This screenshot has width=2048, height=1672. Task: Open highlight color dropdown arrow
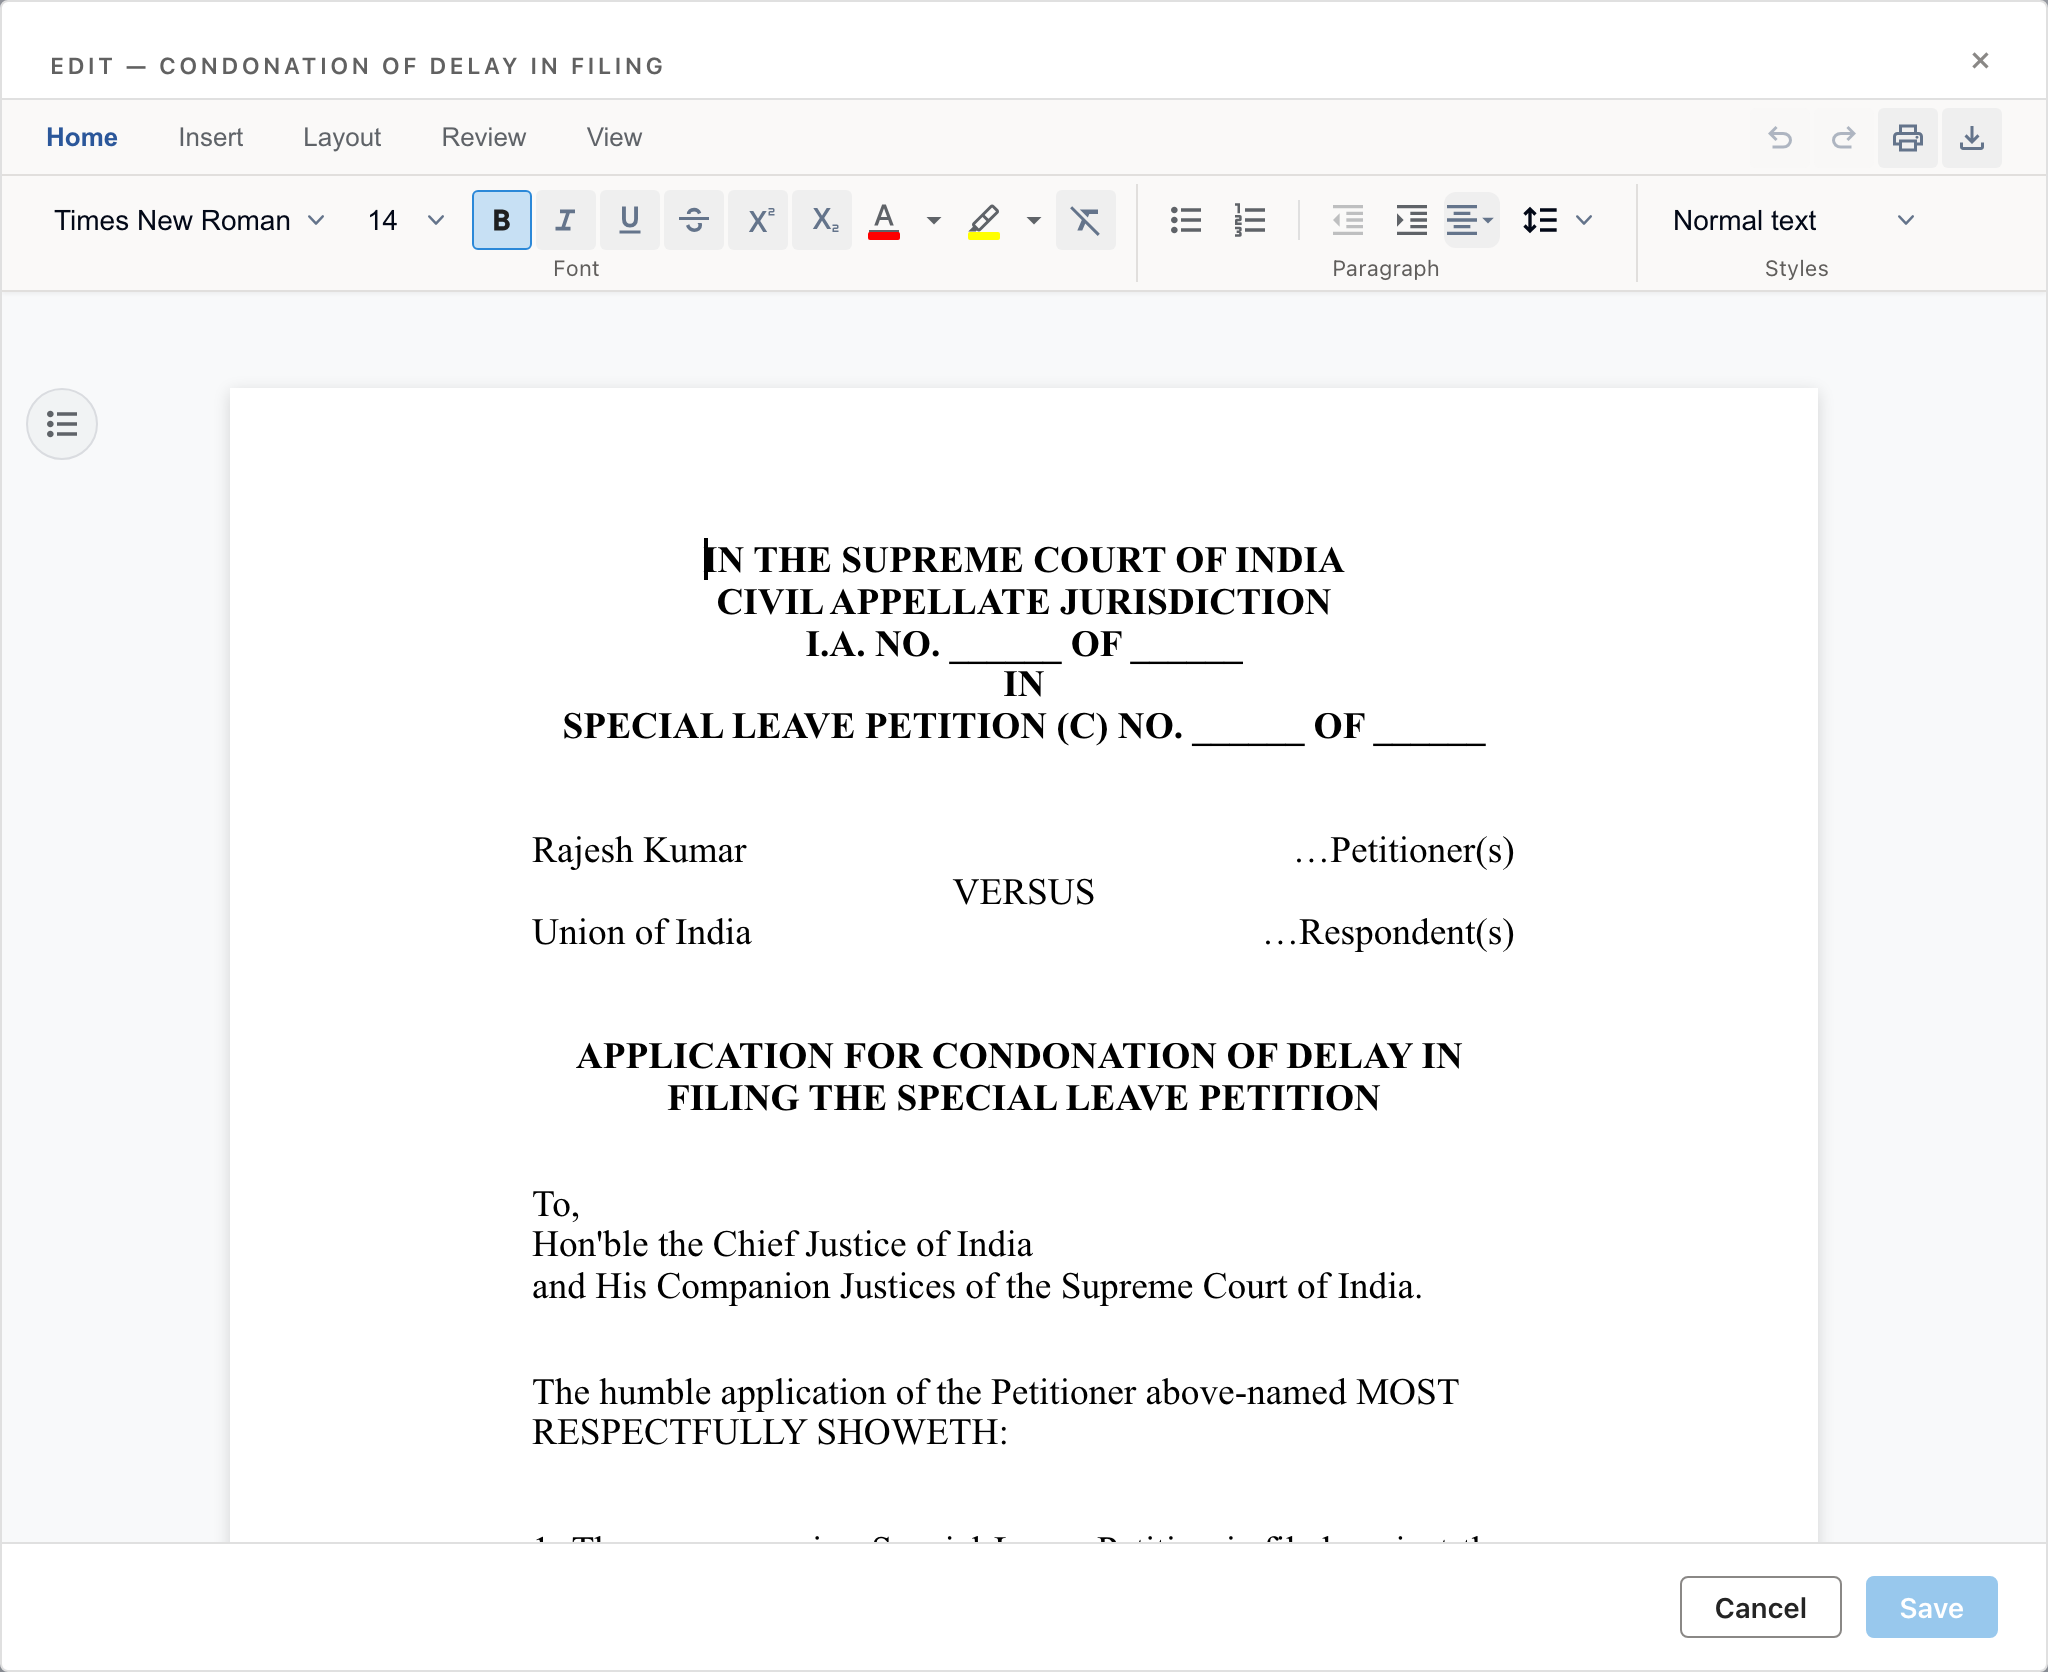[x=1033, y=220]
